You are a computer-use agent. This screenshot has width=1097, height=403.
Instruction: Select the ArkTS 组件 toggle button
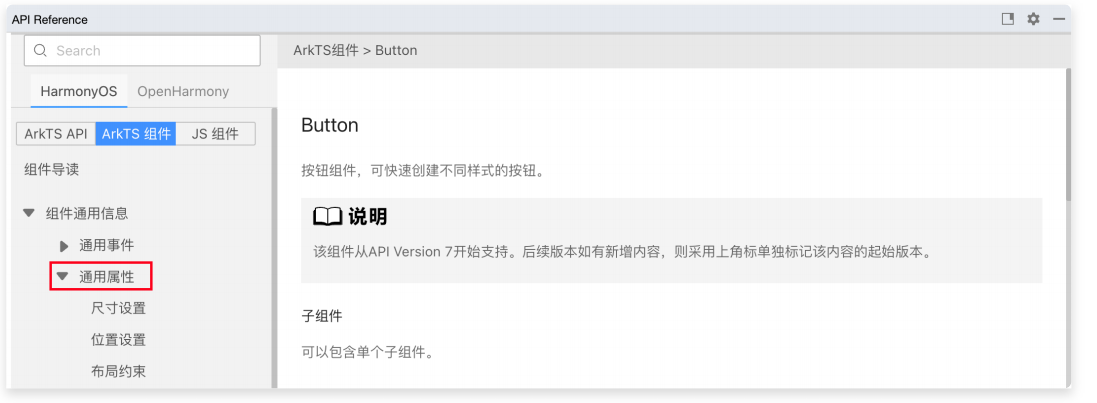point(136,134)
